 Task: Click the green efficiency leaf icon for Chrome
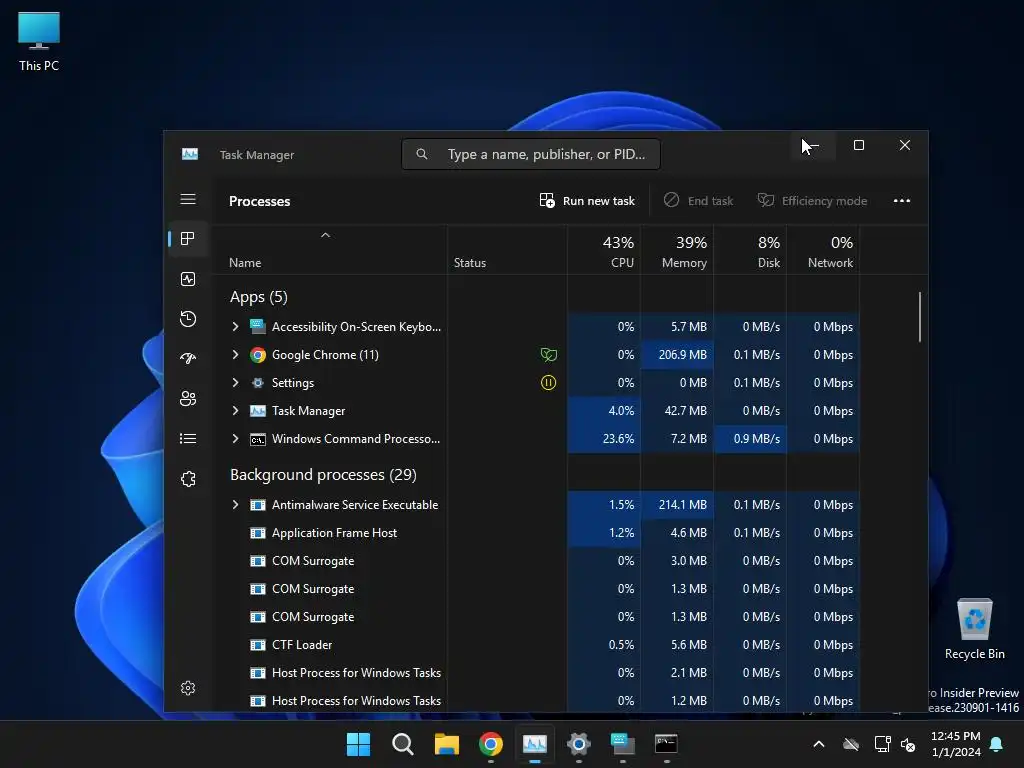tap(549, 355)
